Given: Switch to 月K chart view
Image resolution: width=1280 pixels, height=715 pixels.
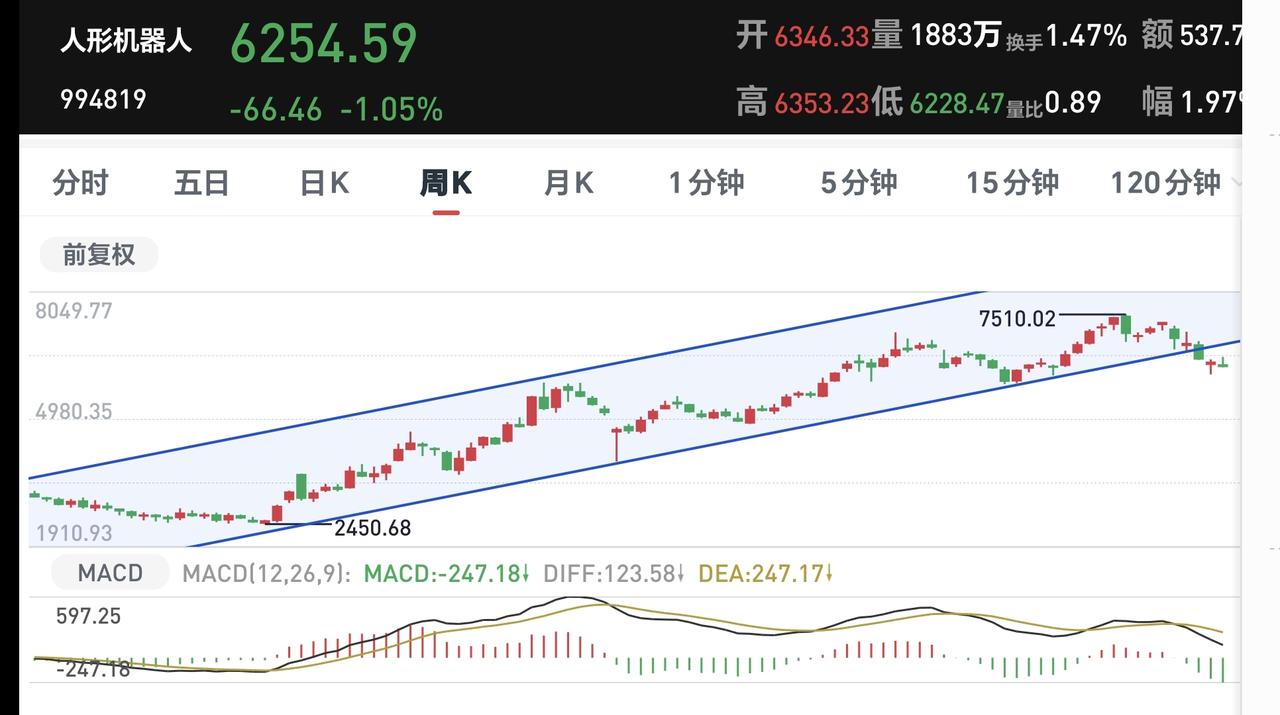Looking at the screenshot, I should point(569,183).
